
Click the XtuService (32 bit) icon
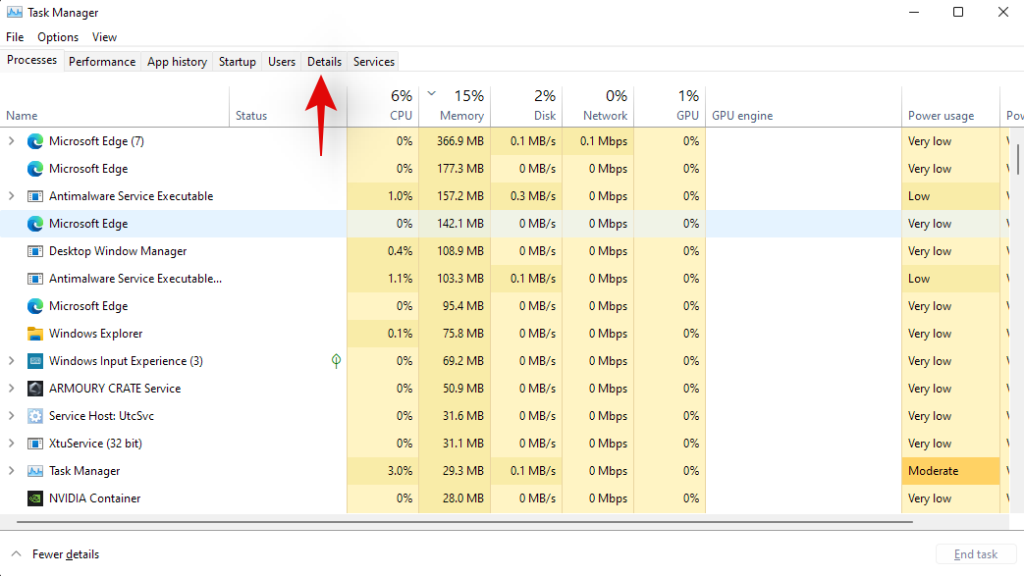pyautogui.click(x=35, y=444)
